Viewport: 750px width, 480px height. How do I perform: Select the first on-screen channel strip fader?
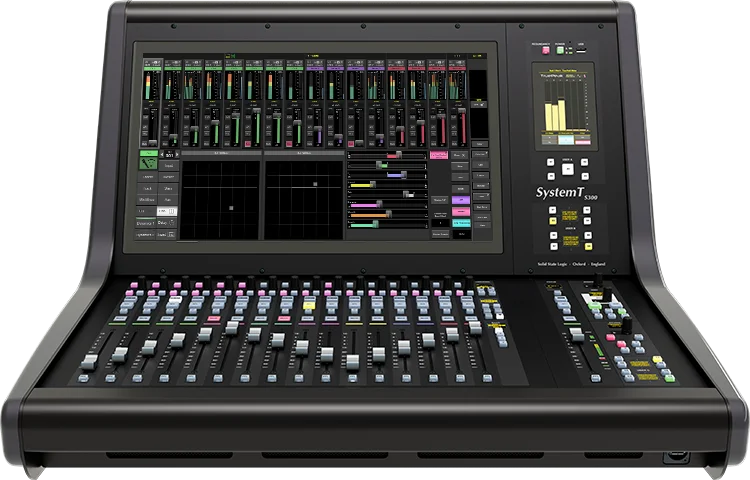point(152,142)
